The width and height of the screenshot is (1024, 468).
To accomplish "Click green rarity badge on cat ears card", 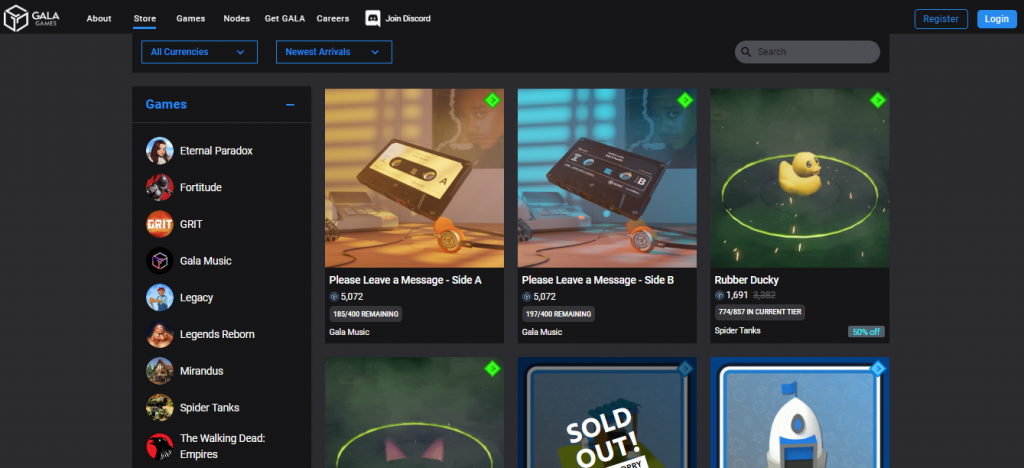I will pos(492,368).
